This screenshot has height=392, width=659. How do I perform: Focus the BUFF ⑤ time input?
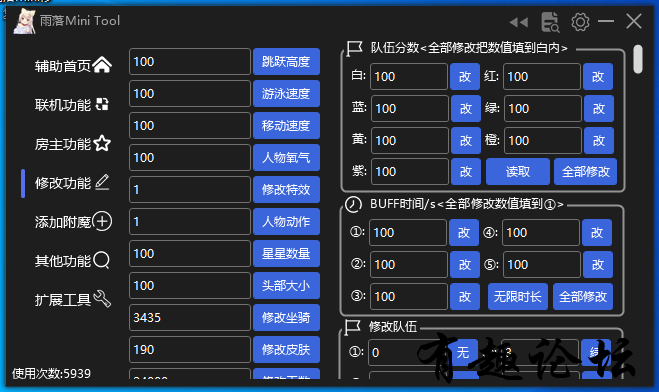[542, 264]
